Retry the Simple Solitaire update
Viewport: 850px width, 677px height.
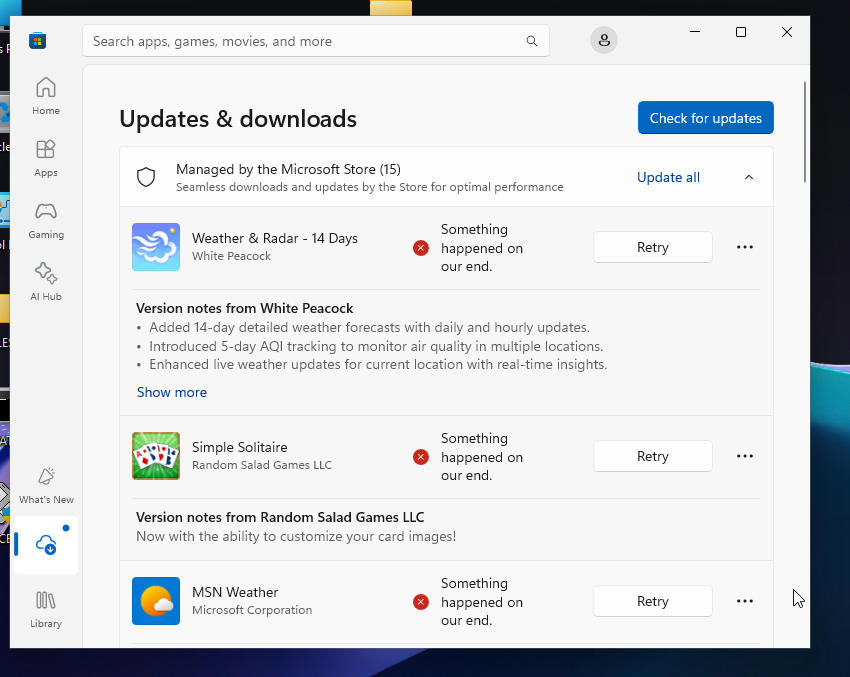pos(653,456)
